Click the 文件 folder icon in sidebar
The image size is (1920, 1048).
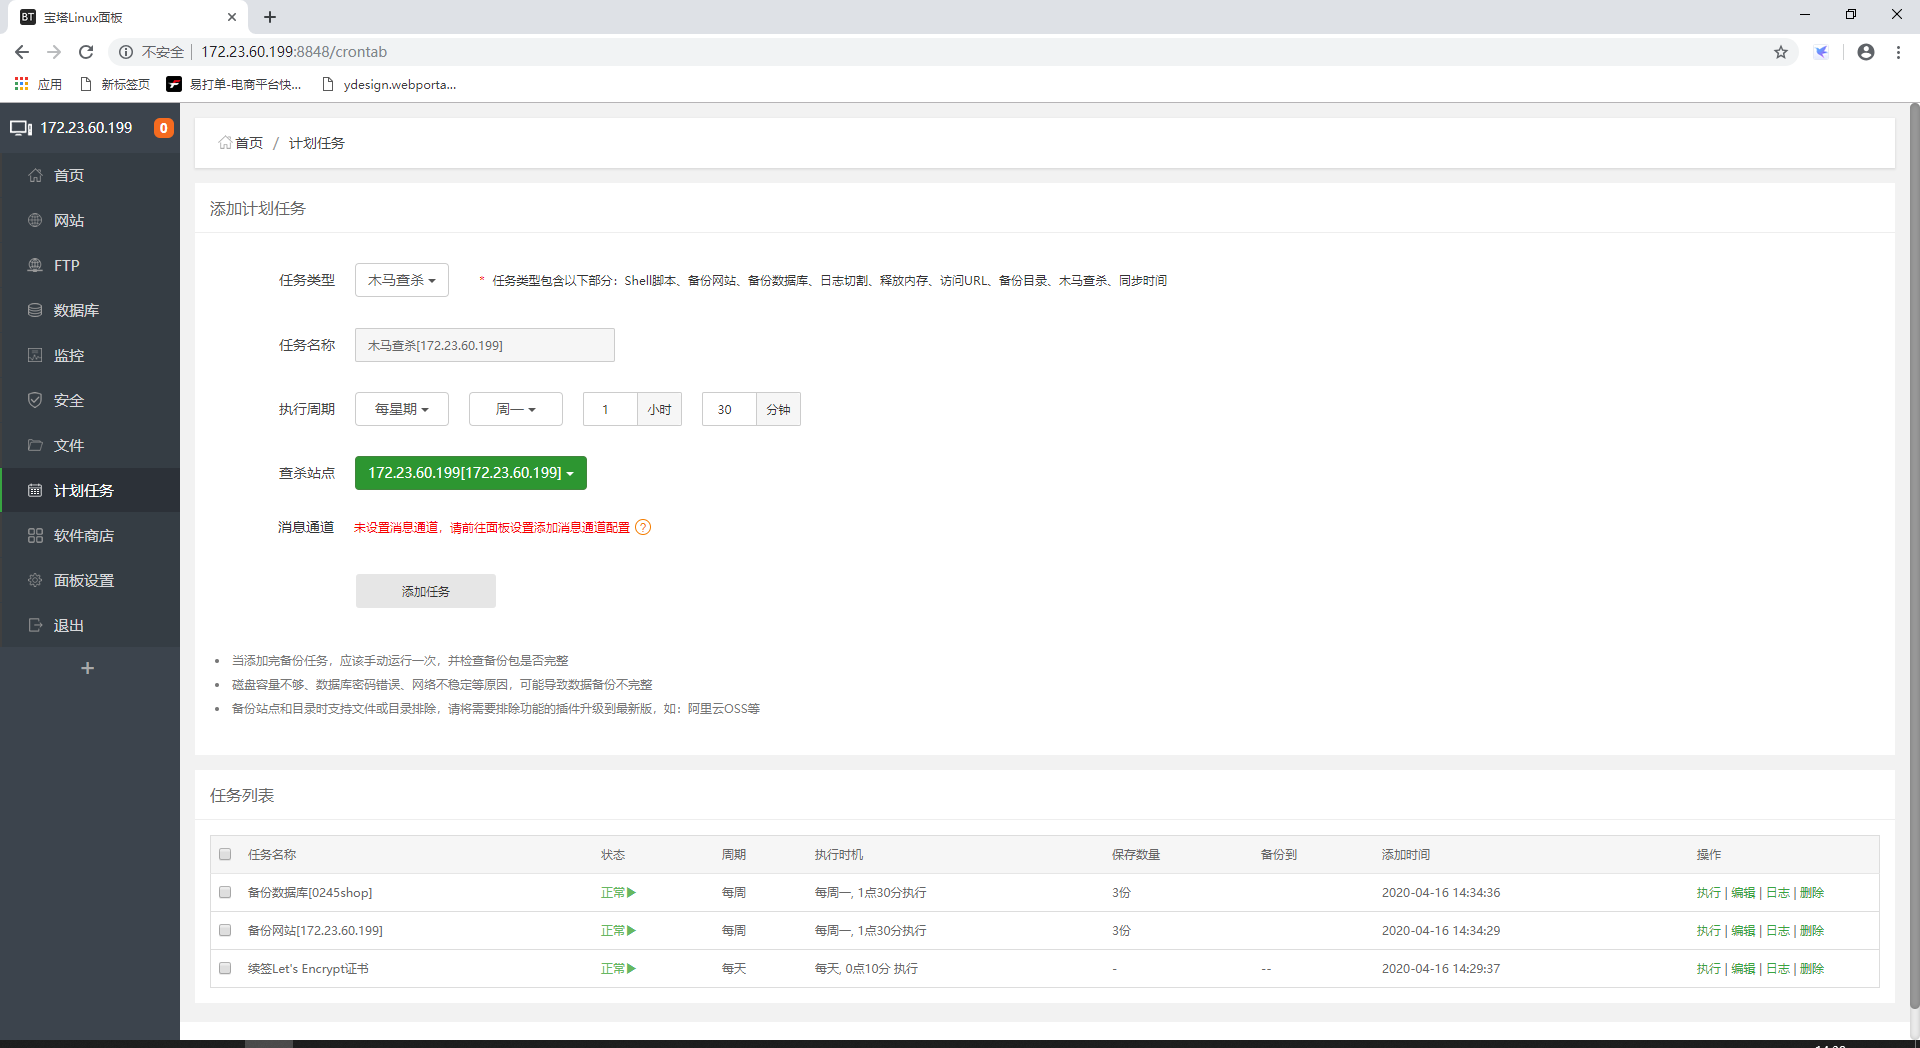(35, 445)
